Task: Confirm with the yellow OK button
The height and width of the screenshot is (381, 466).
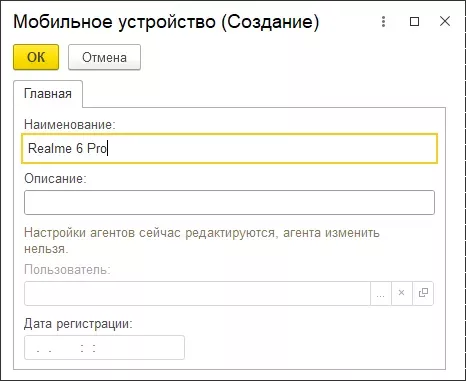Action: click(36, 57)
